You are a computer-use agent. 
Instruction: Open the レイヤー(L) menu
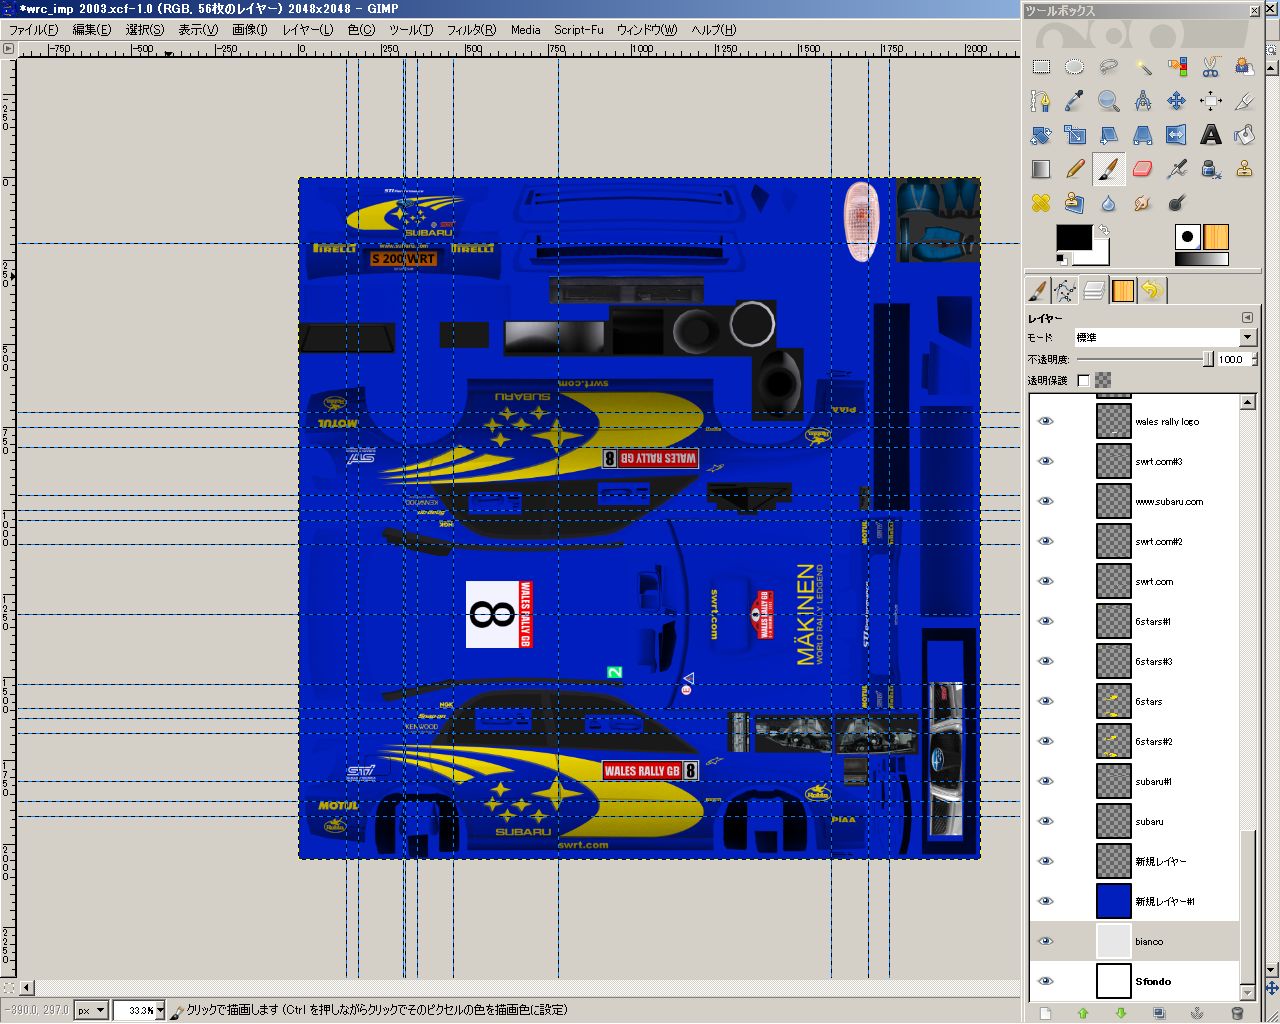[x=307, y=30]
